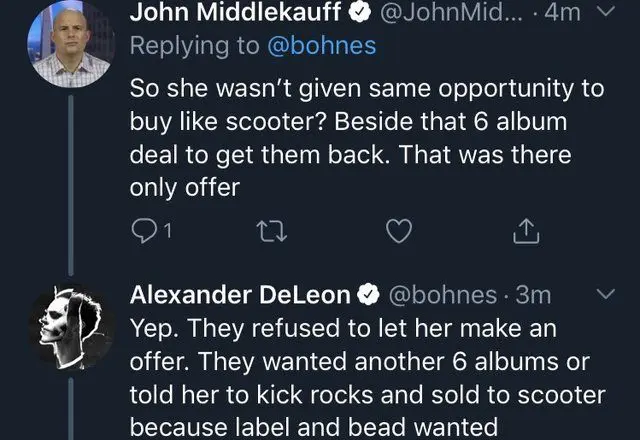Viewport: 640px width, 440px height.
Task: Click Alexander DeLeon's verified badge
Action: [x=368, y=295]
